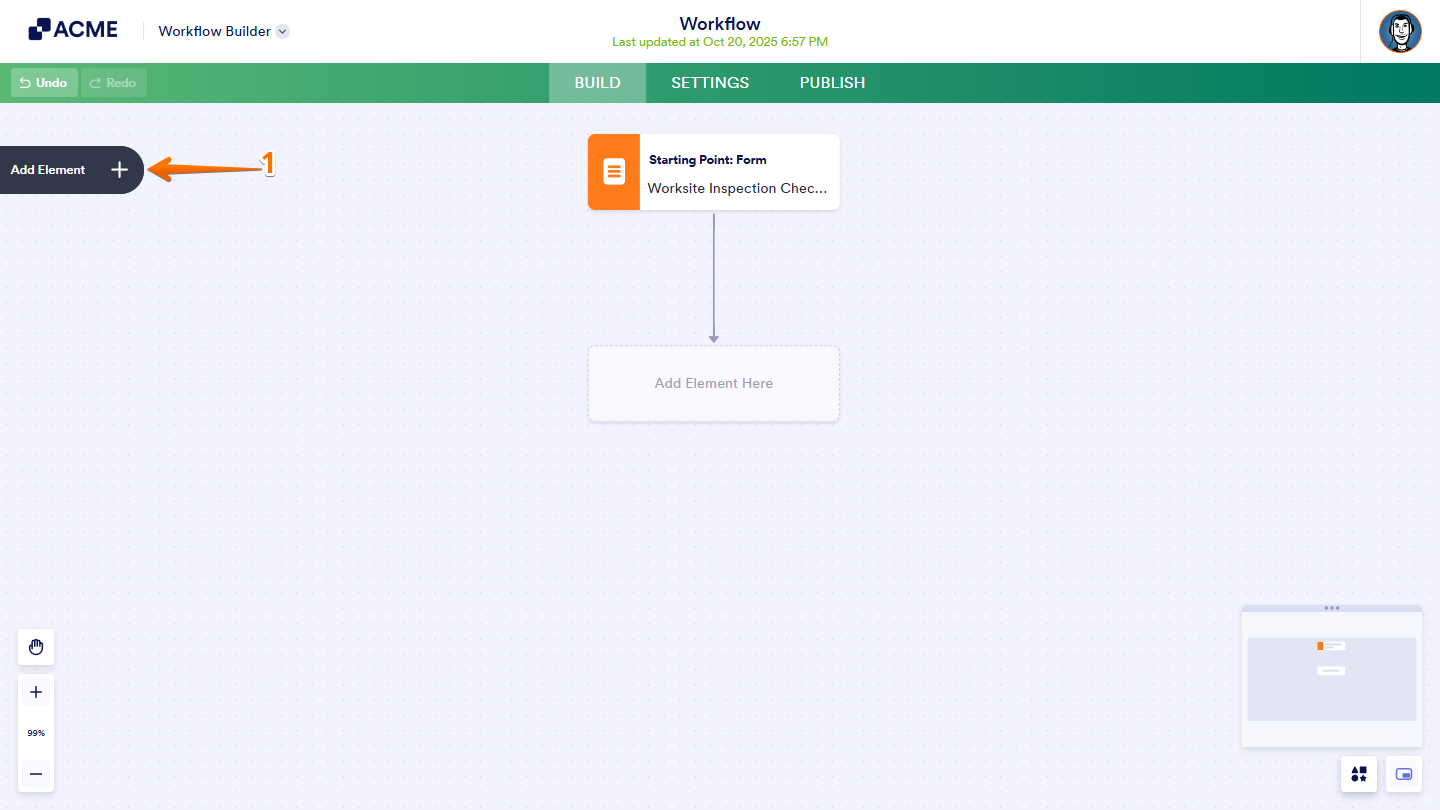This screenshot has width=1440, height=810.
Task: Zoom out with the minus icon
Action: coord(36,774)
